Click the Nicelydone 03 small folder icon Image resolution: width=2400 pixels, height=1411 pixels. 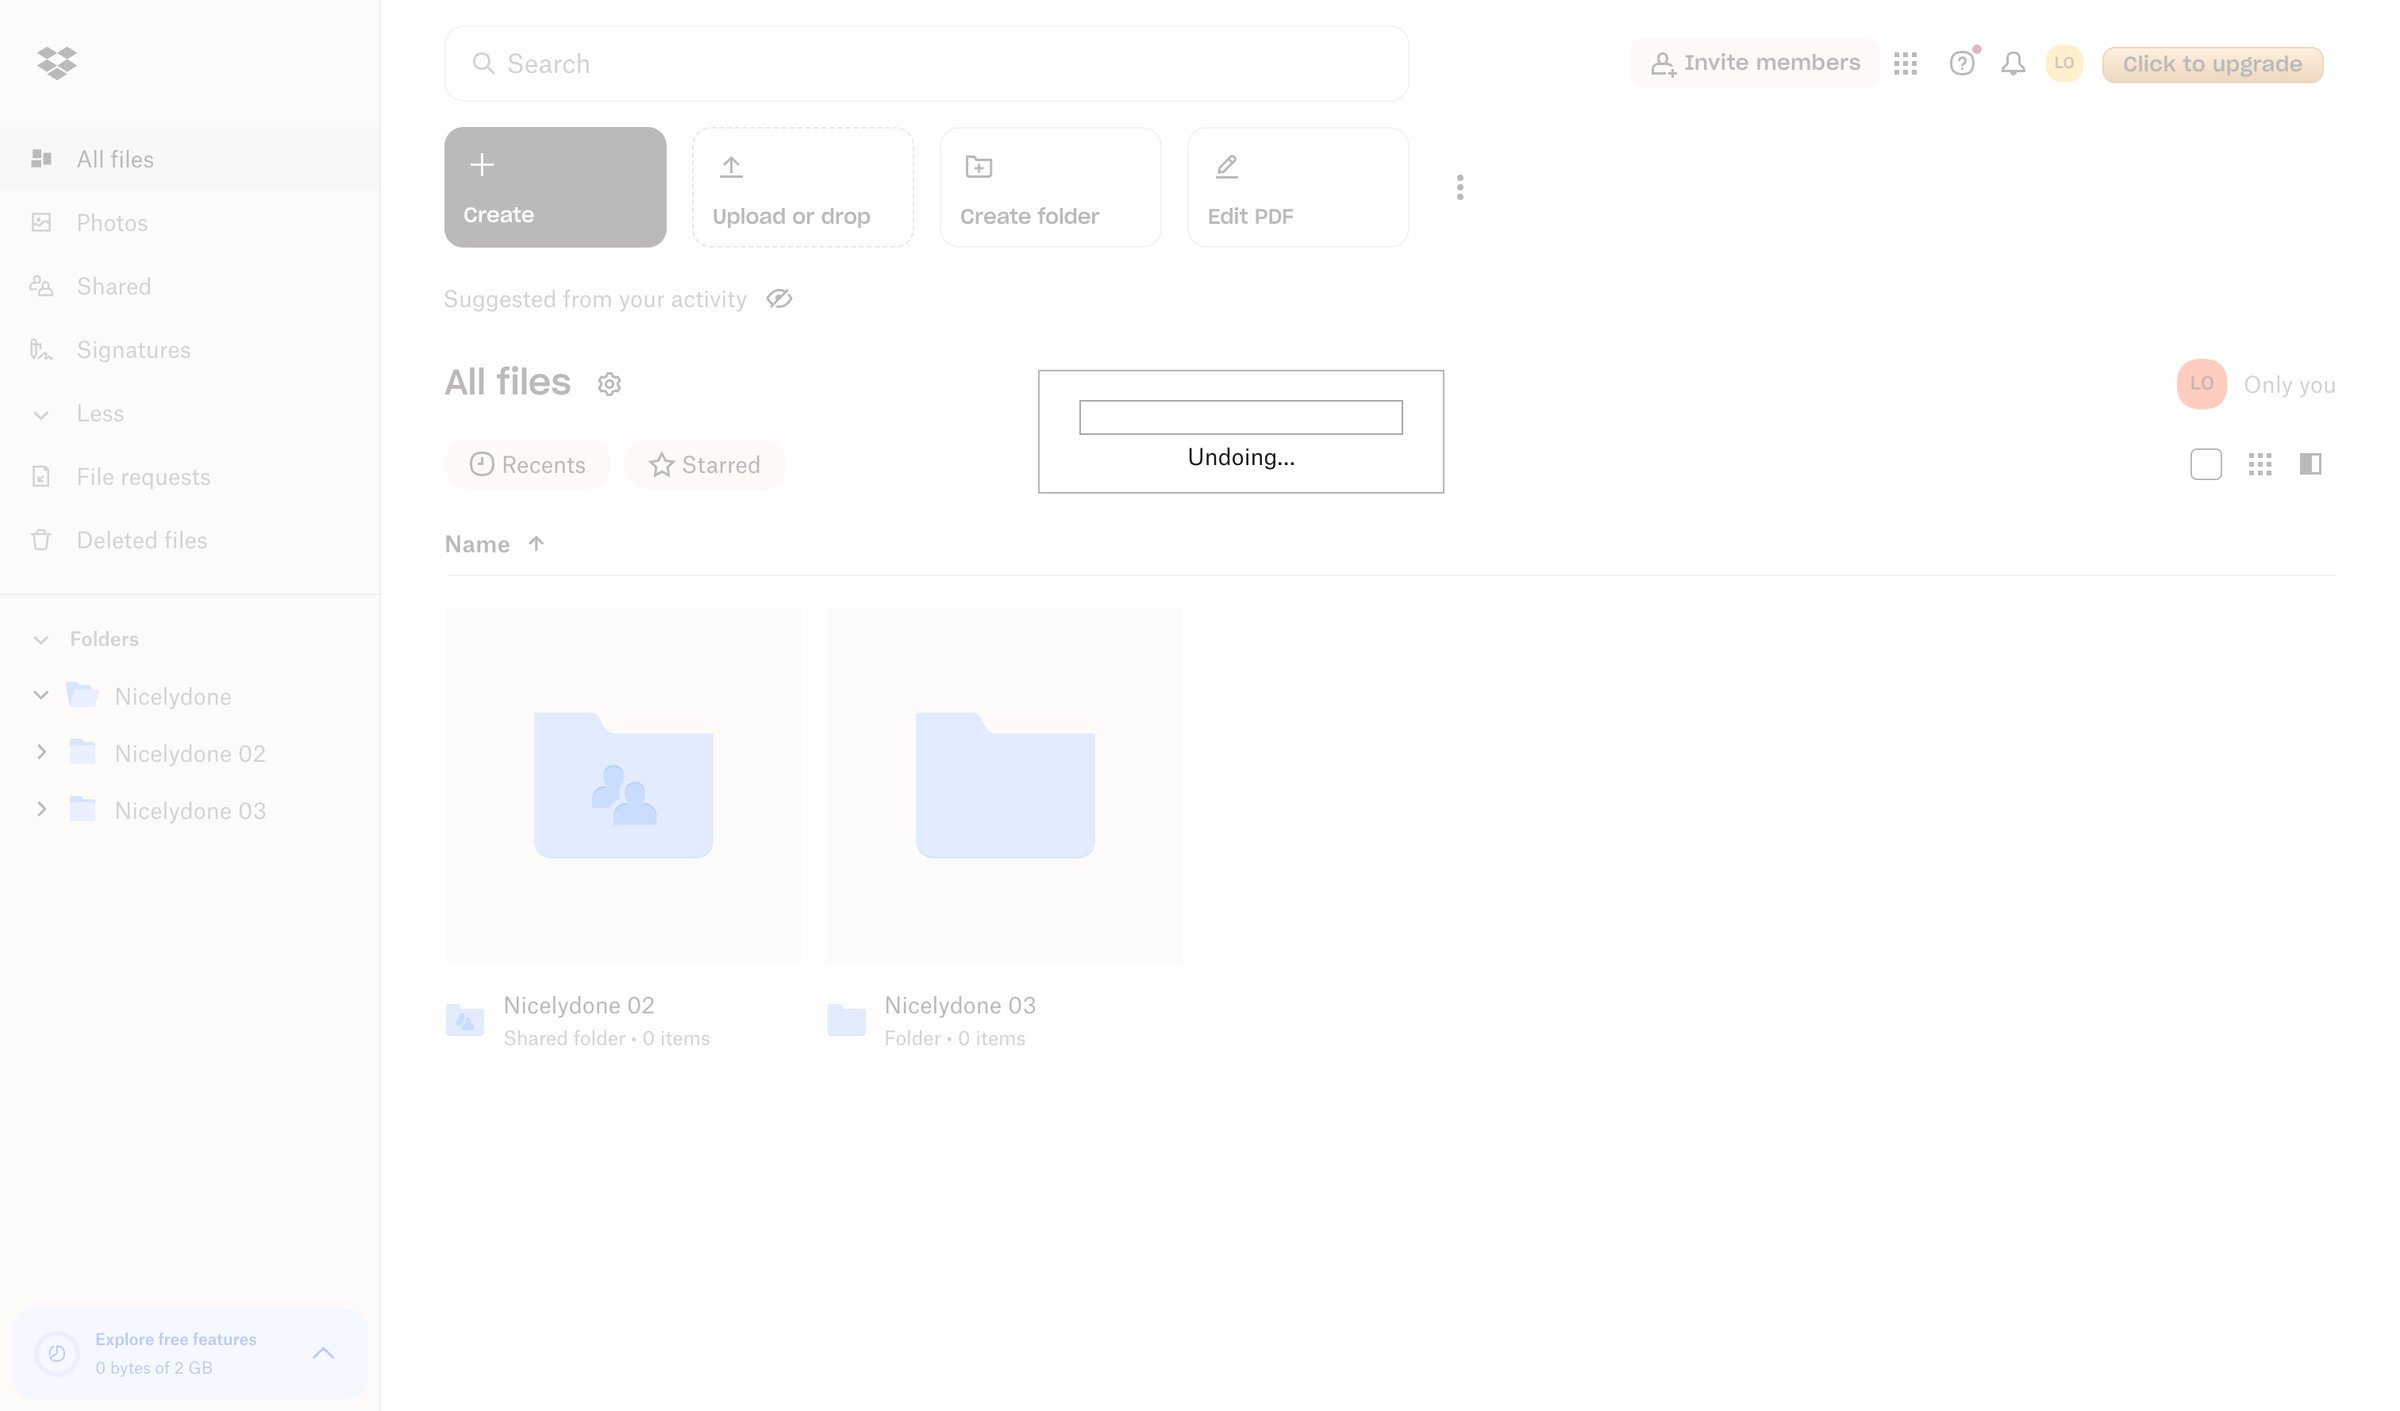coord(846,1020)
